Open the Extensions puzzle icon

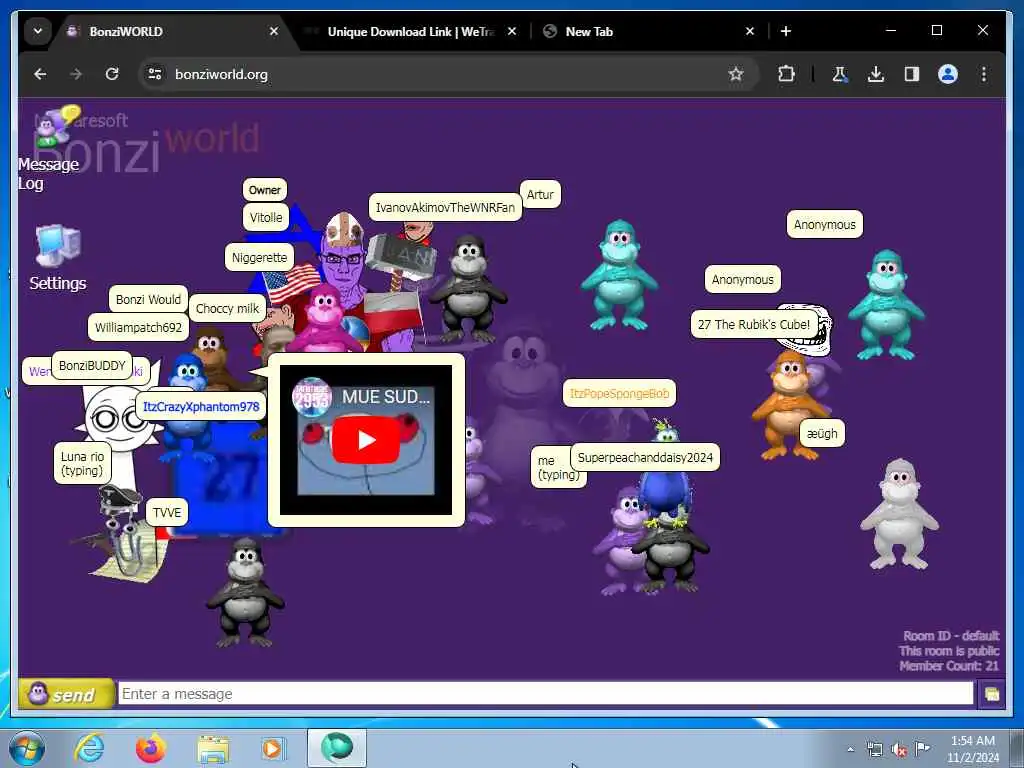(x=786, y=74)
